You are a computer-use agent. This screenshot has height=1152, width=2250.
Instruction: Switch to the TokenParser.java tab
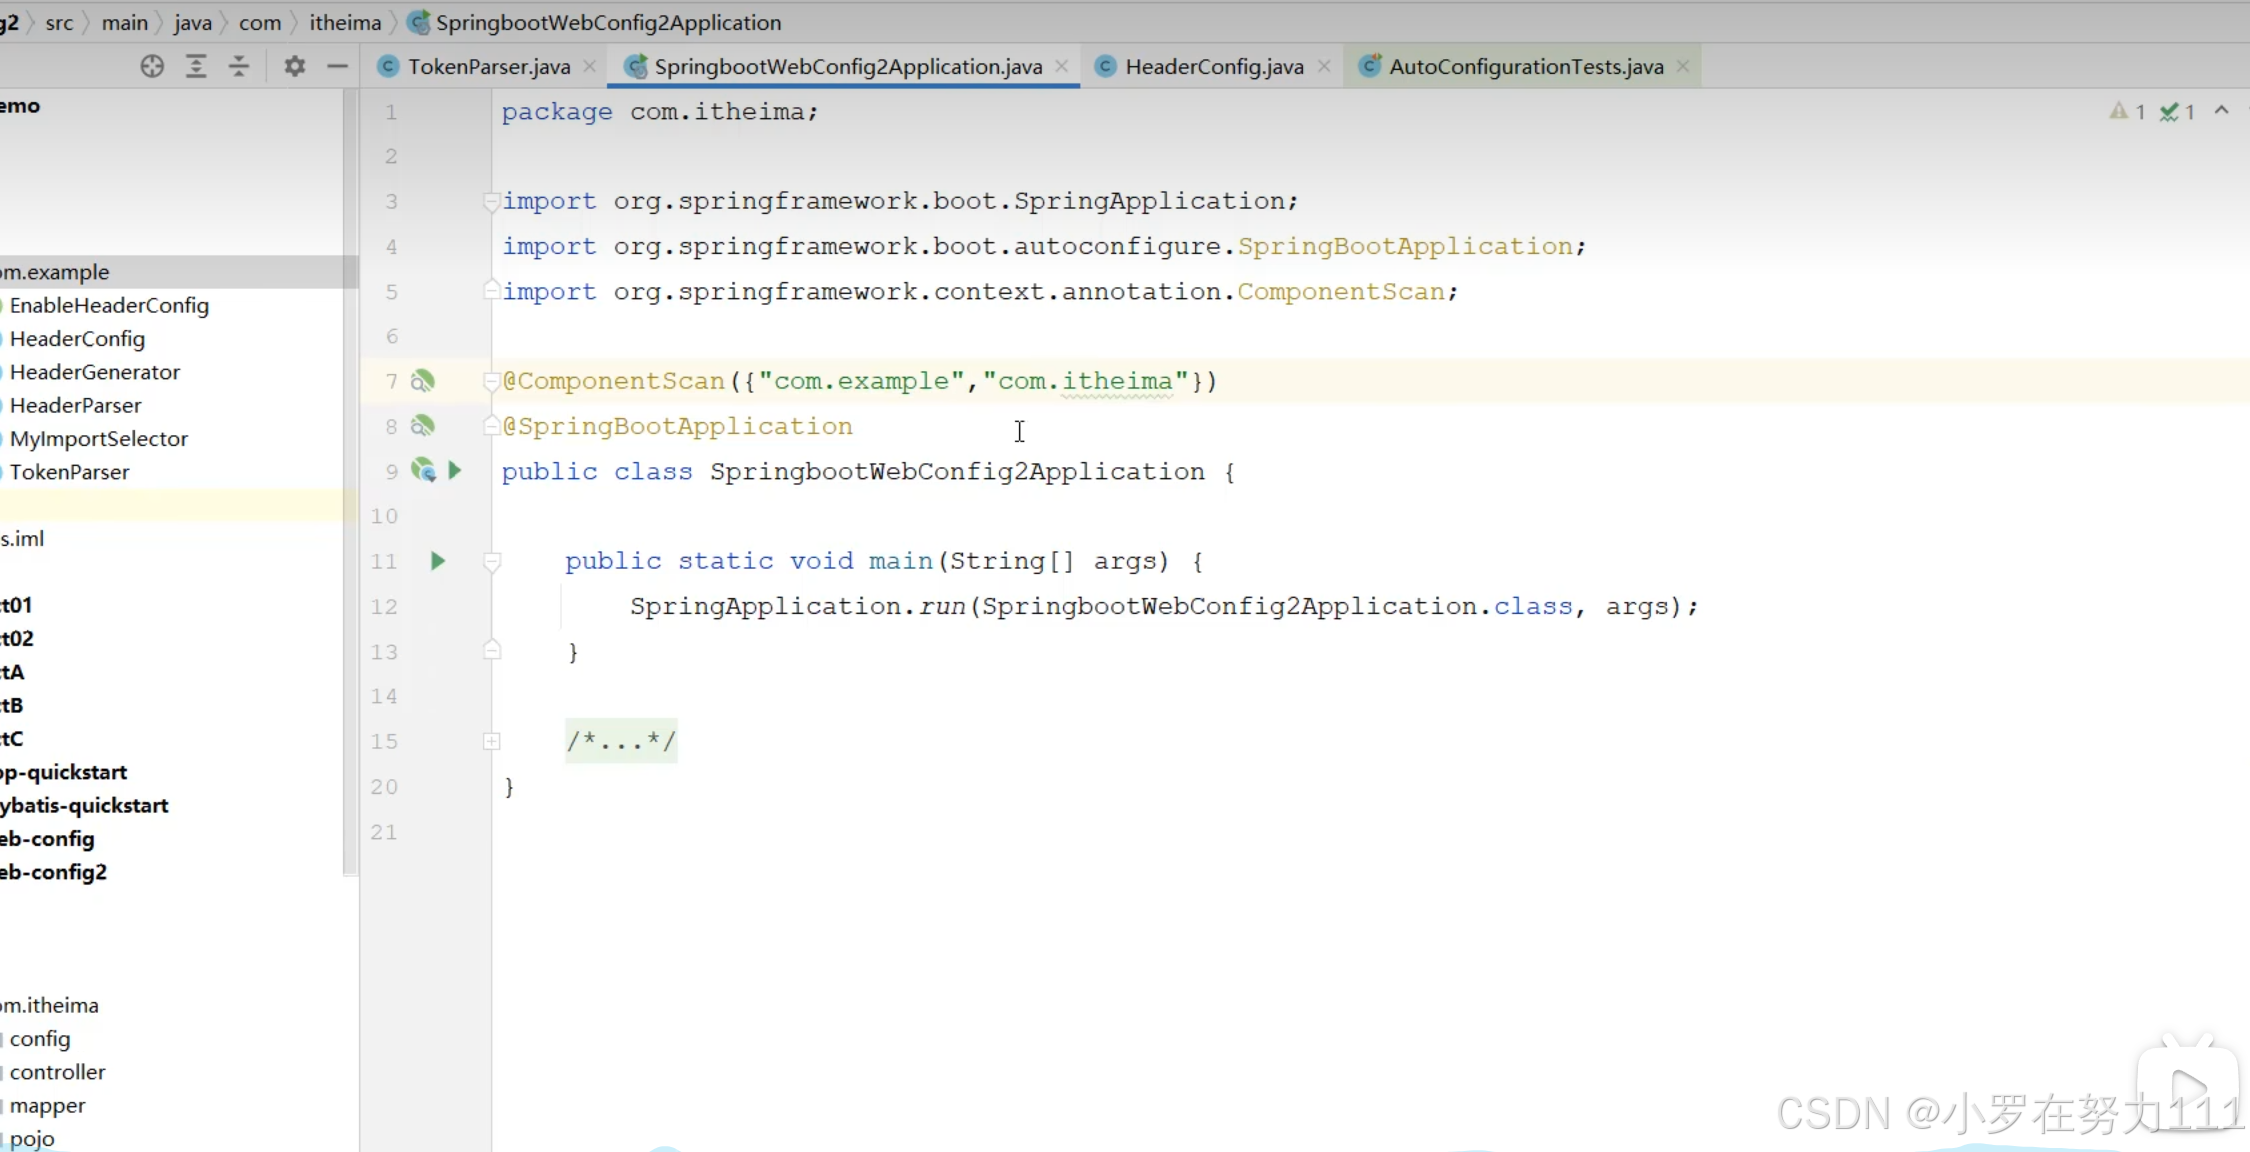point(488,67)
